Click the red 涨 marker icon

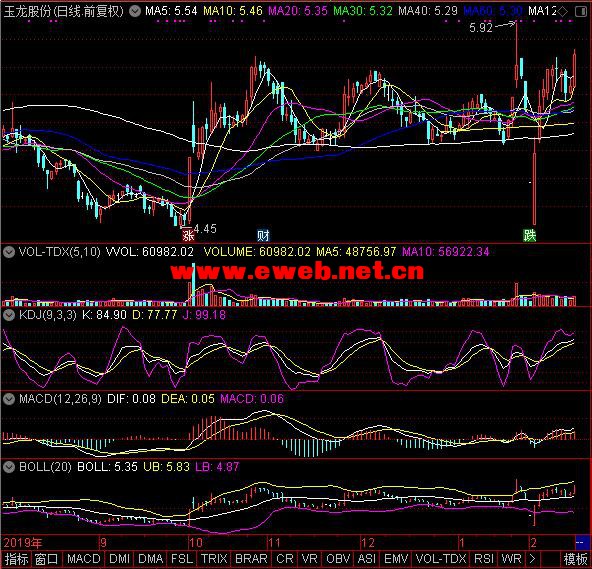[188, 236]
